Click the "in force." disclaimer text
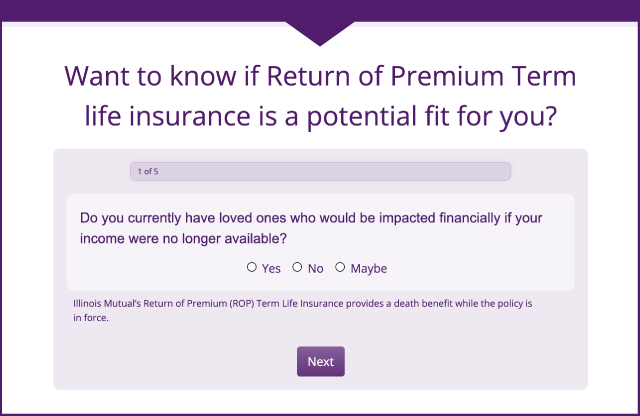Image resolution: width=640 pixels, height=416 pixels. pos(91,318)
